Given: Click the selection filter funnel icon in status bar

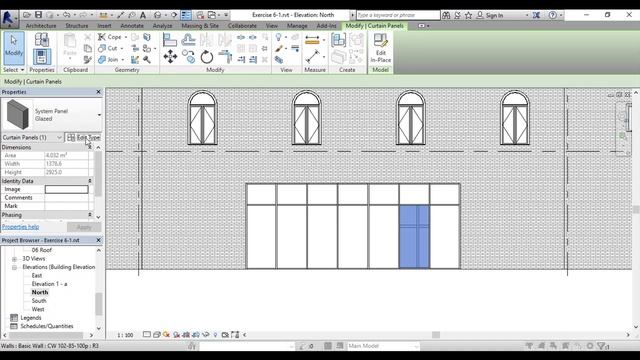Looking at the screenshot, I should click(602, 346).
